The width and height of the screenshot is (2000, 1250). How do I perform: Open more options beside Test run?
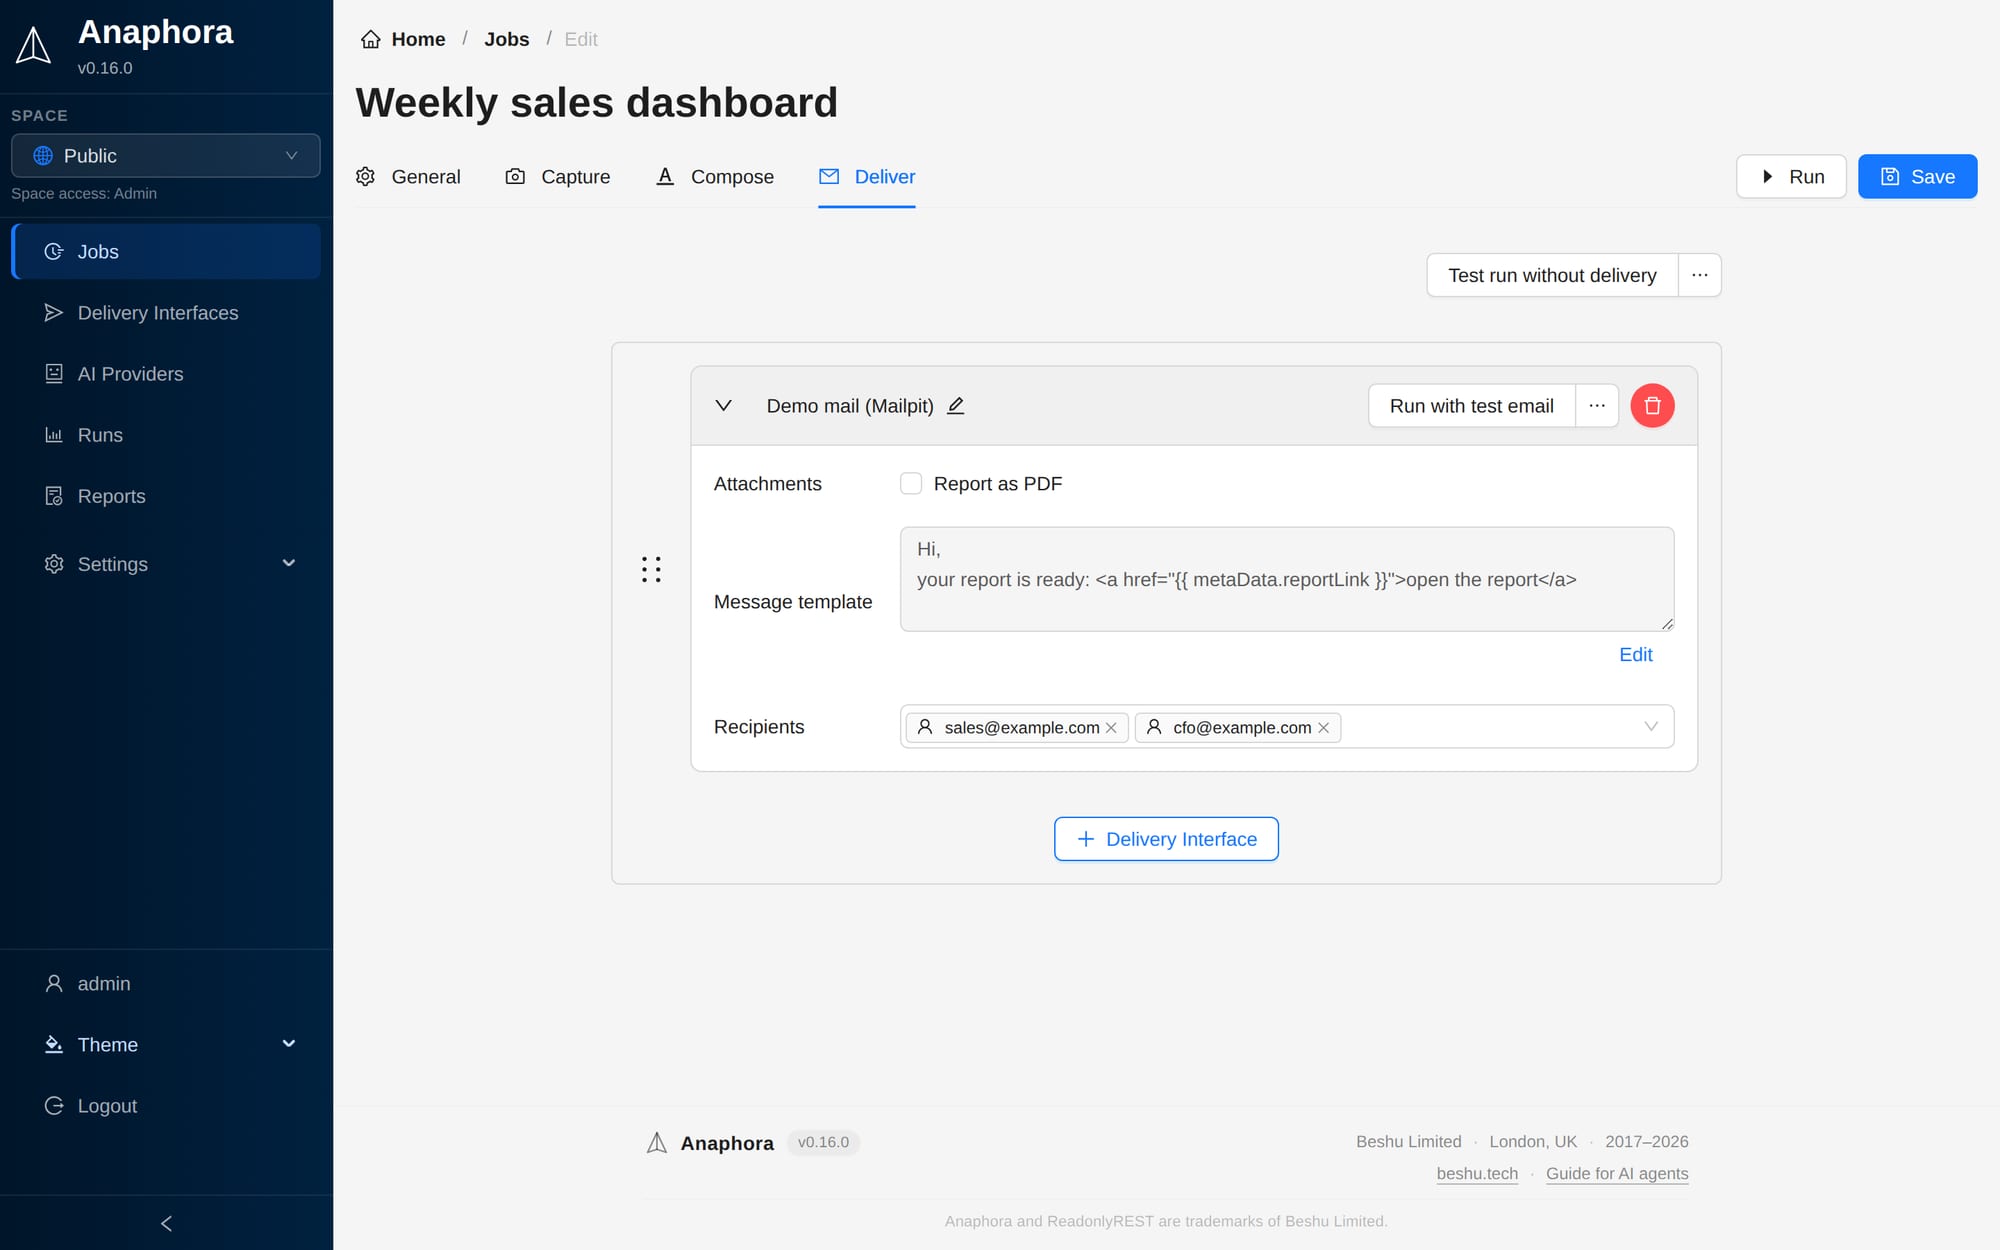click(x=1699, y=275)
